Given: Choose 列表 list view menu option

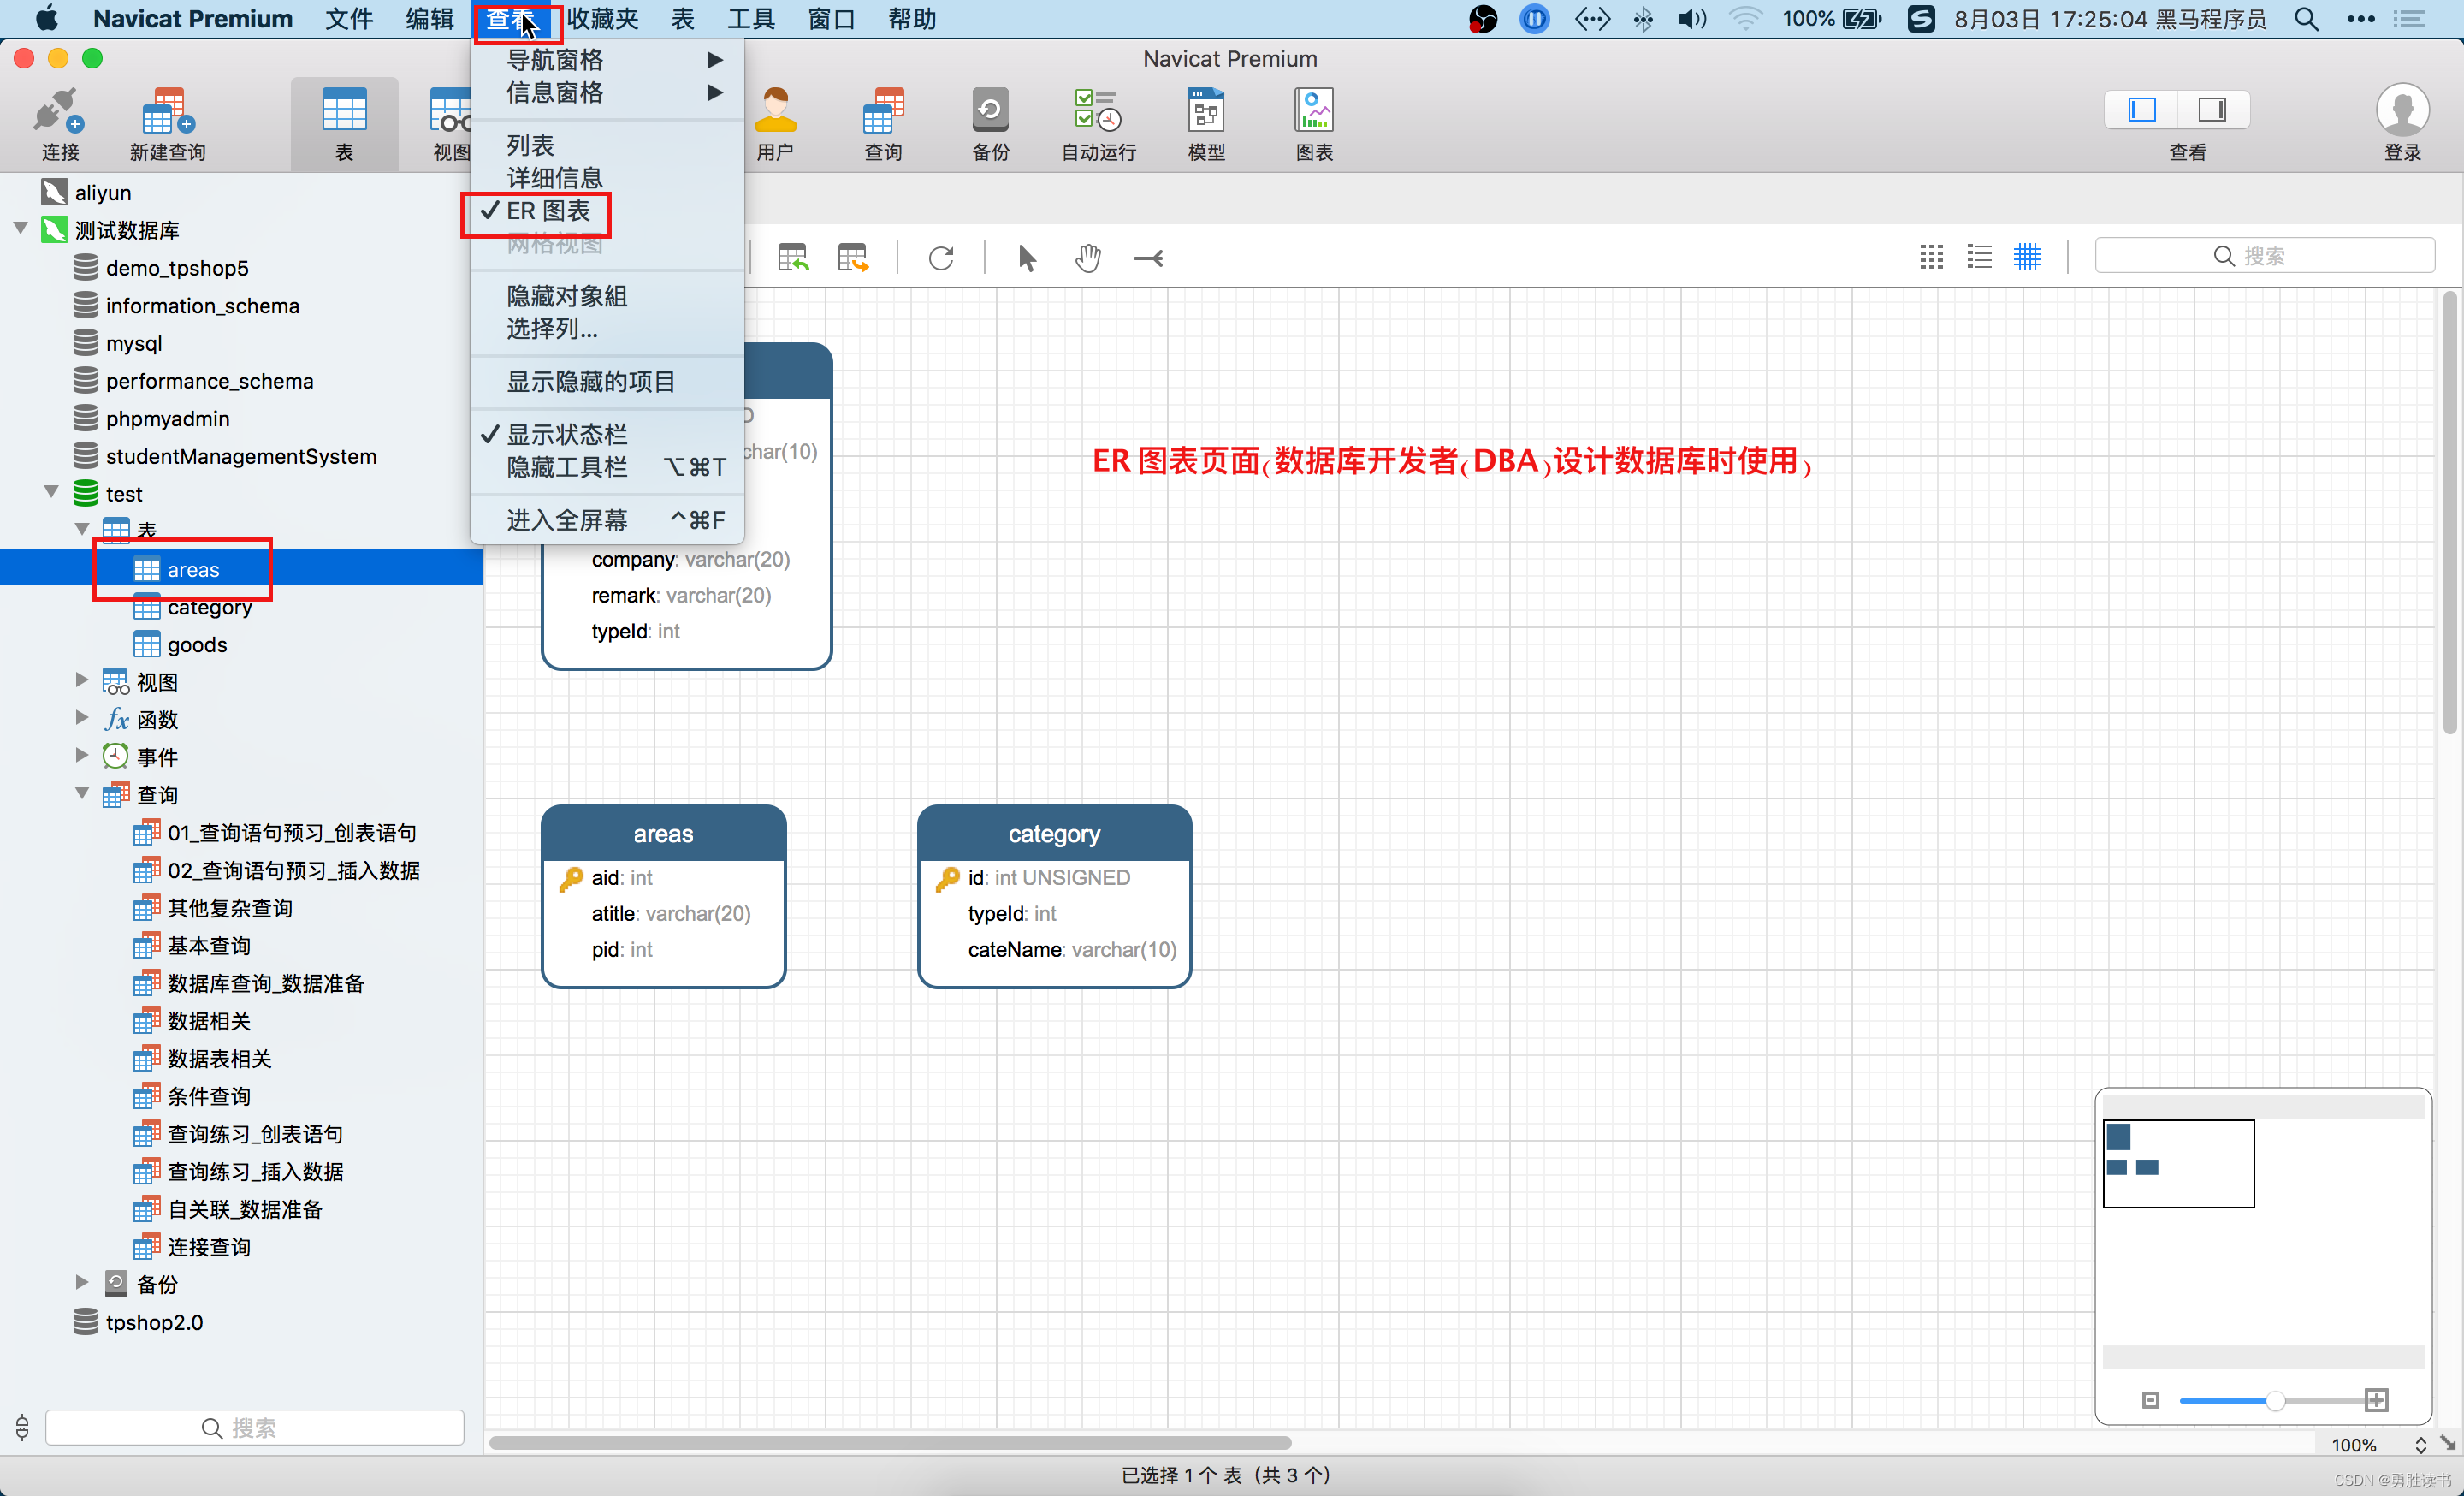Looking at the screenshot, I should [x=530, y=146].
